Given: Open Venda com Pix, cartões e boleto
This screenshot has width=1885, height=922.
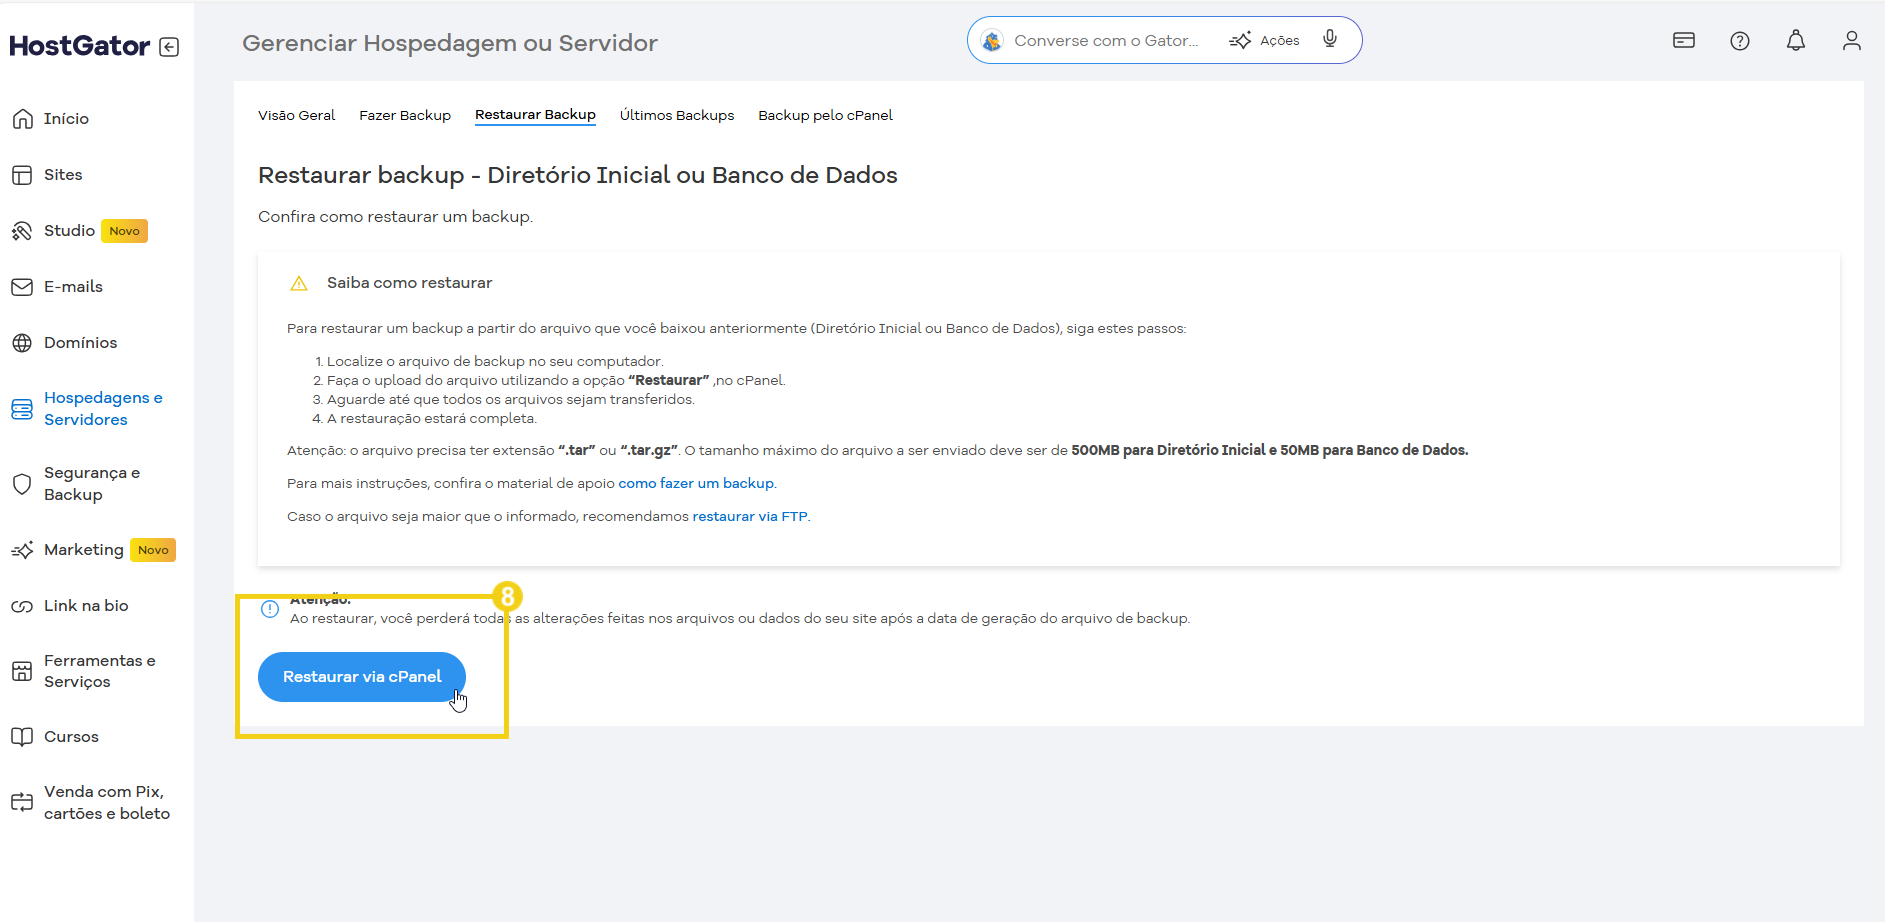Looking at the screenshot, I should tap(107, 803).
